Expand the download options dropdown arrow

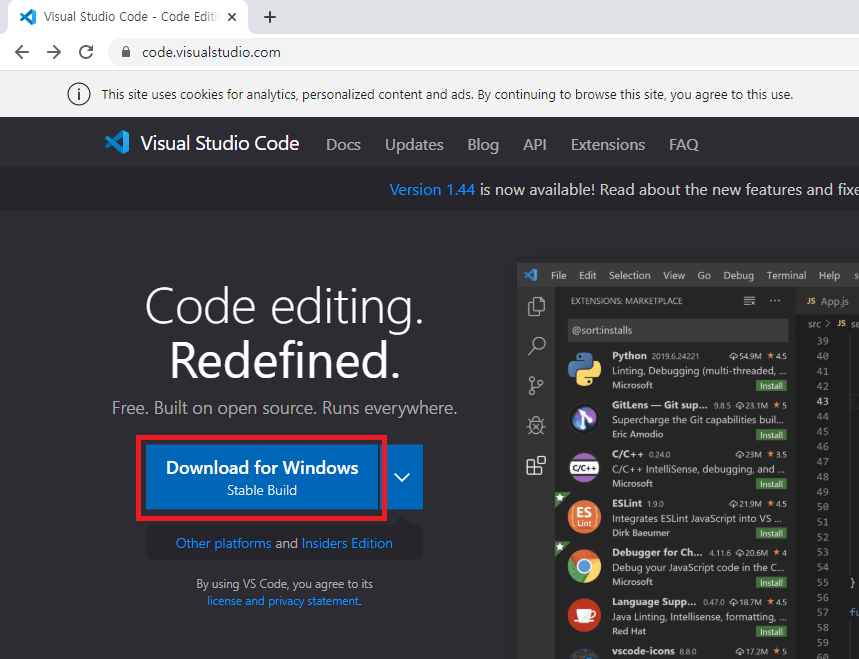point(402,477)
